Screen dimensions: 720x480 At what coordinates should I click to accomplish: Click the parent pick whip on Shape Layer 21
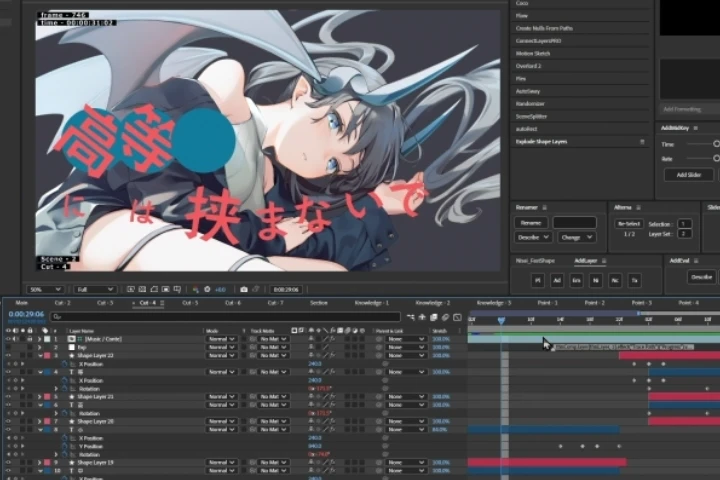click(x=379, y=396)
